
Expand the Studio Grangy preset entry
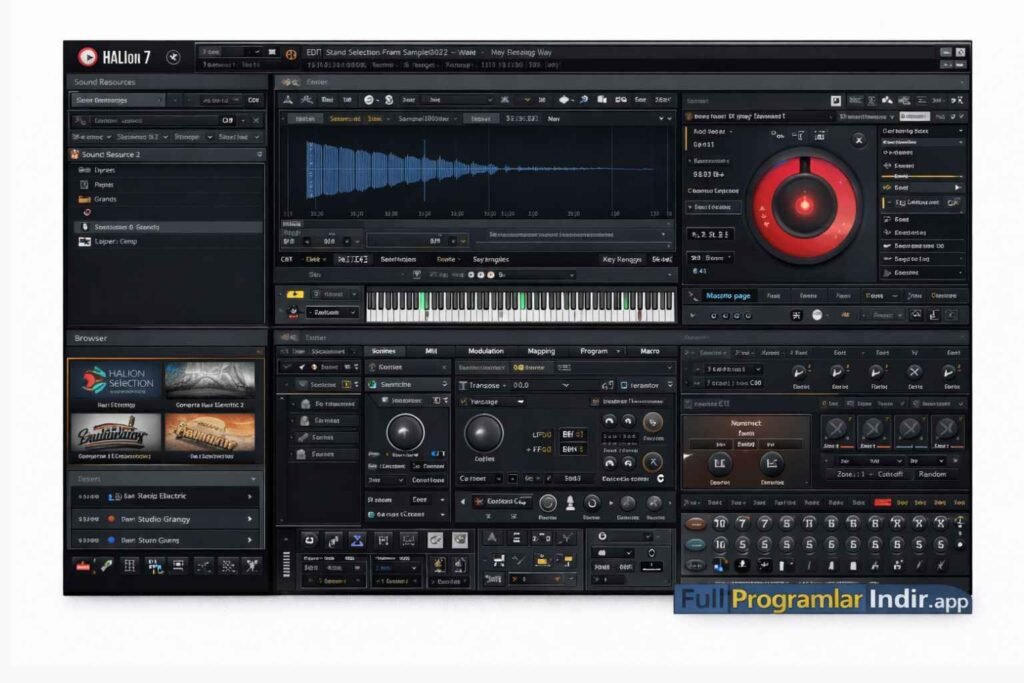[x=249, y=519]
